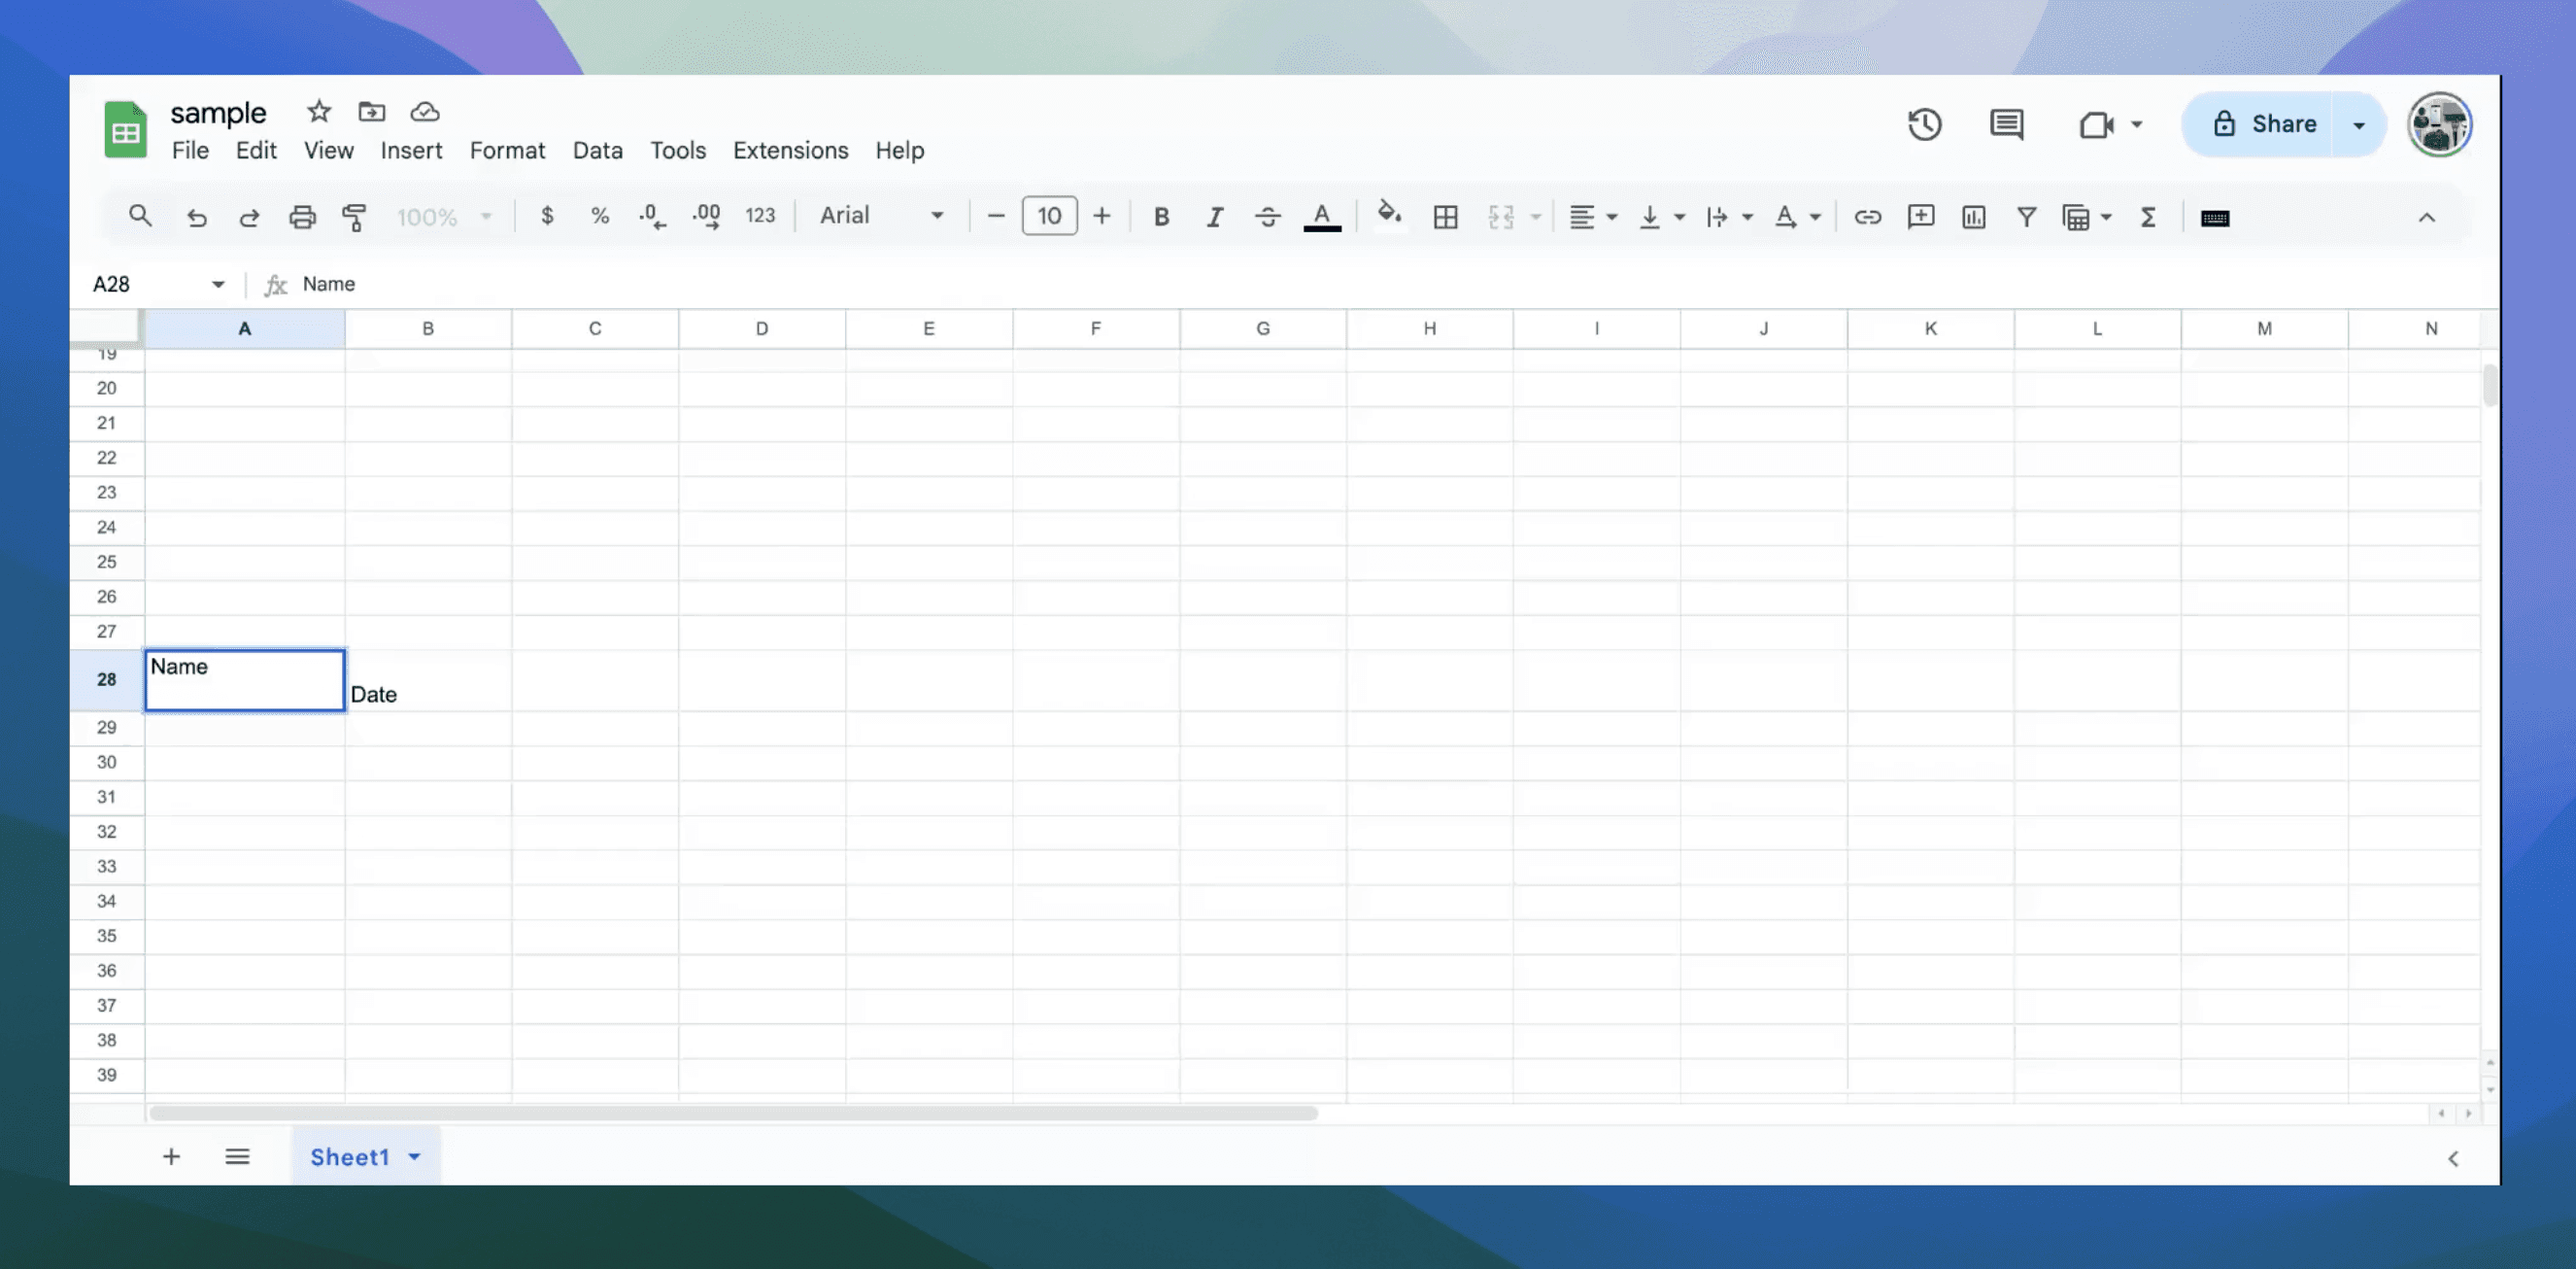Open the Share options dropdown arrow
Screen dimensions: 2576x1269
(2358, 125)
